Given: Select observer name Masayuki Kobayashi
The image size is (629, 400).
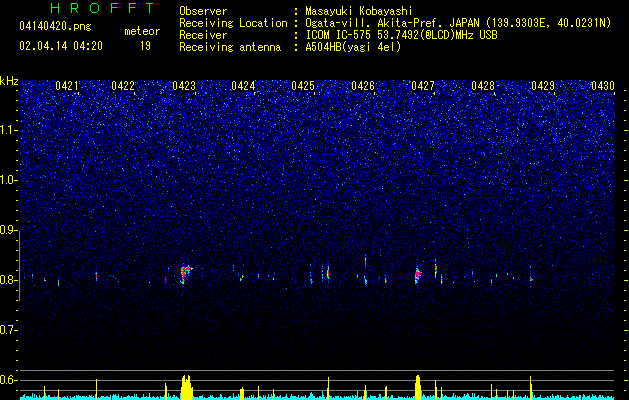Looking at the screenshot, I should [x=359, y=11].
